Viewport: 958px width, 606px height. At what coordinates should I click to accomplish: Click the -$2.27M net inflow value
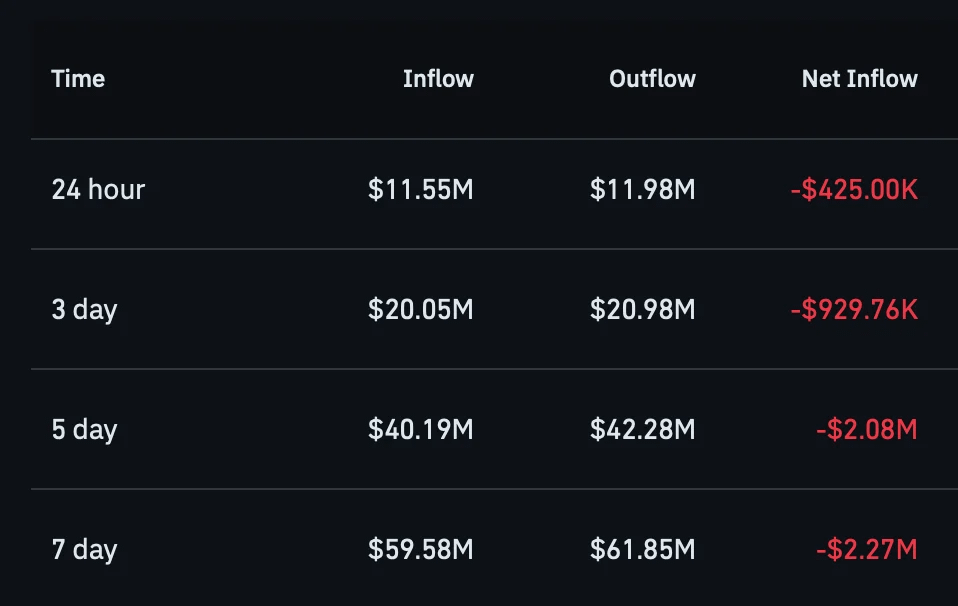(x=867, y=549)
